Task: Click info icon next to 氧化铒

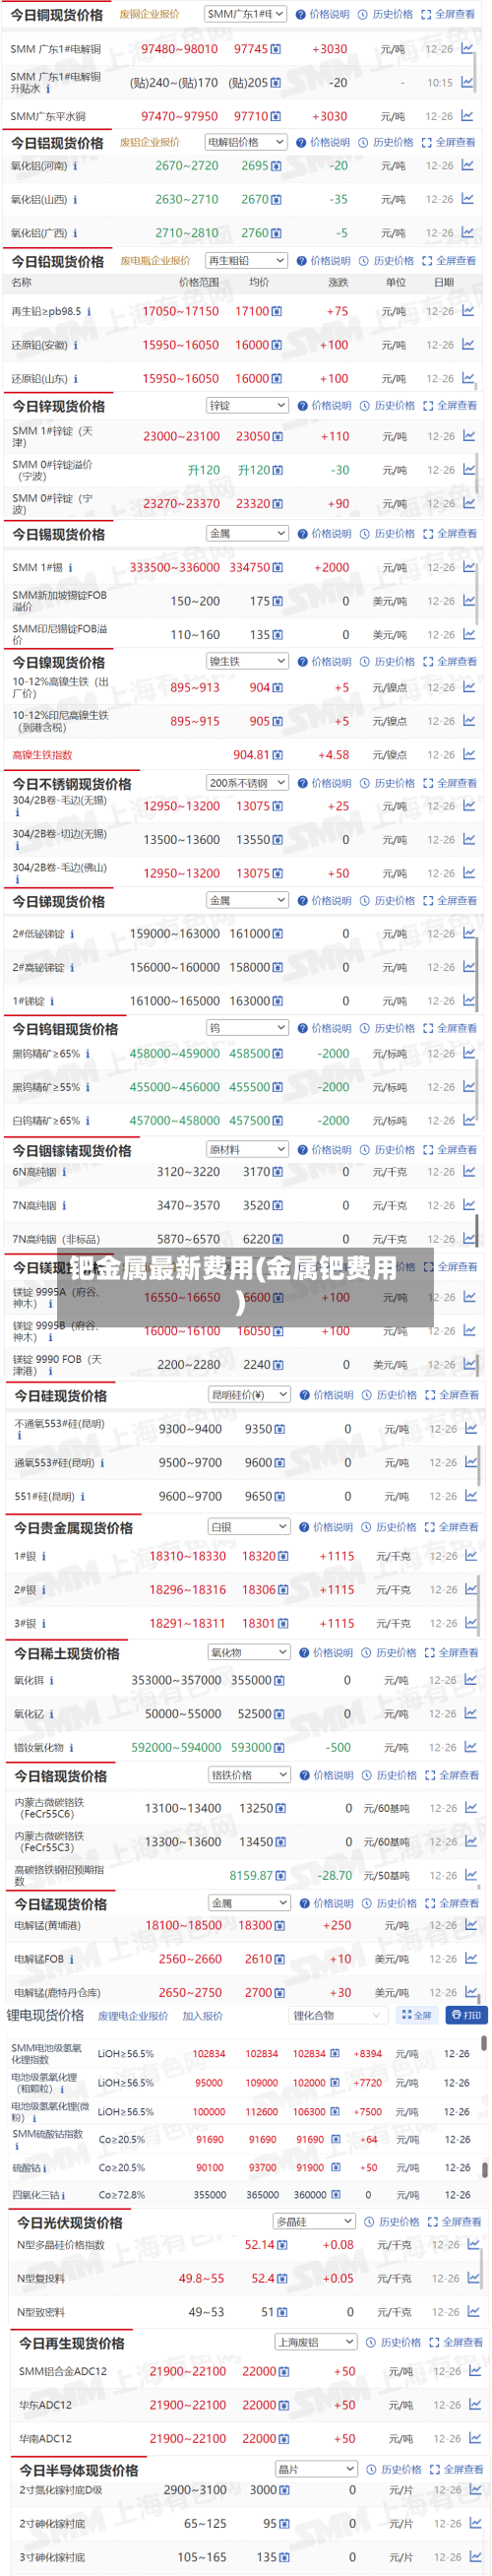Action: click(52, 1681)
